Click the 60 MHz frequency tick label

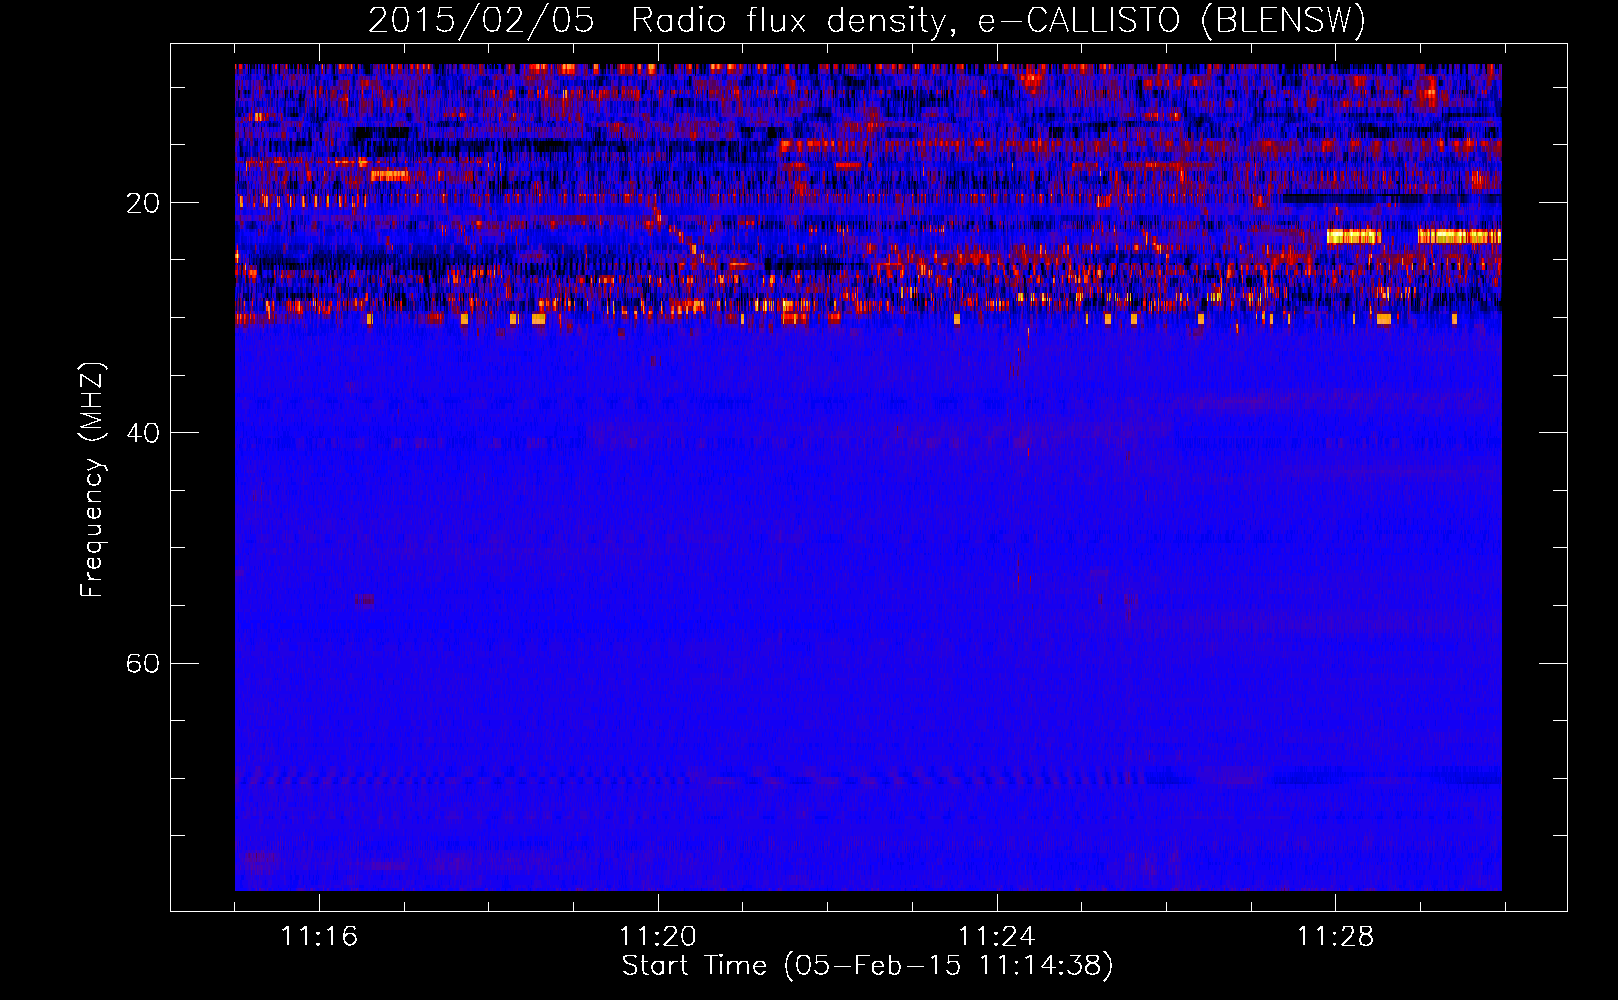pos(143,663)
